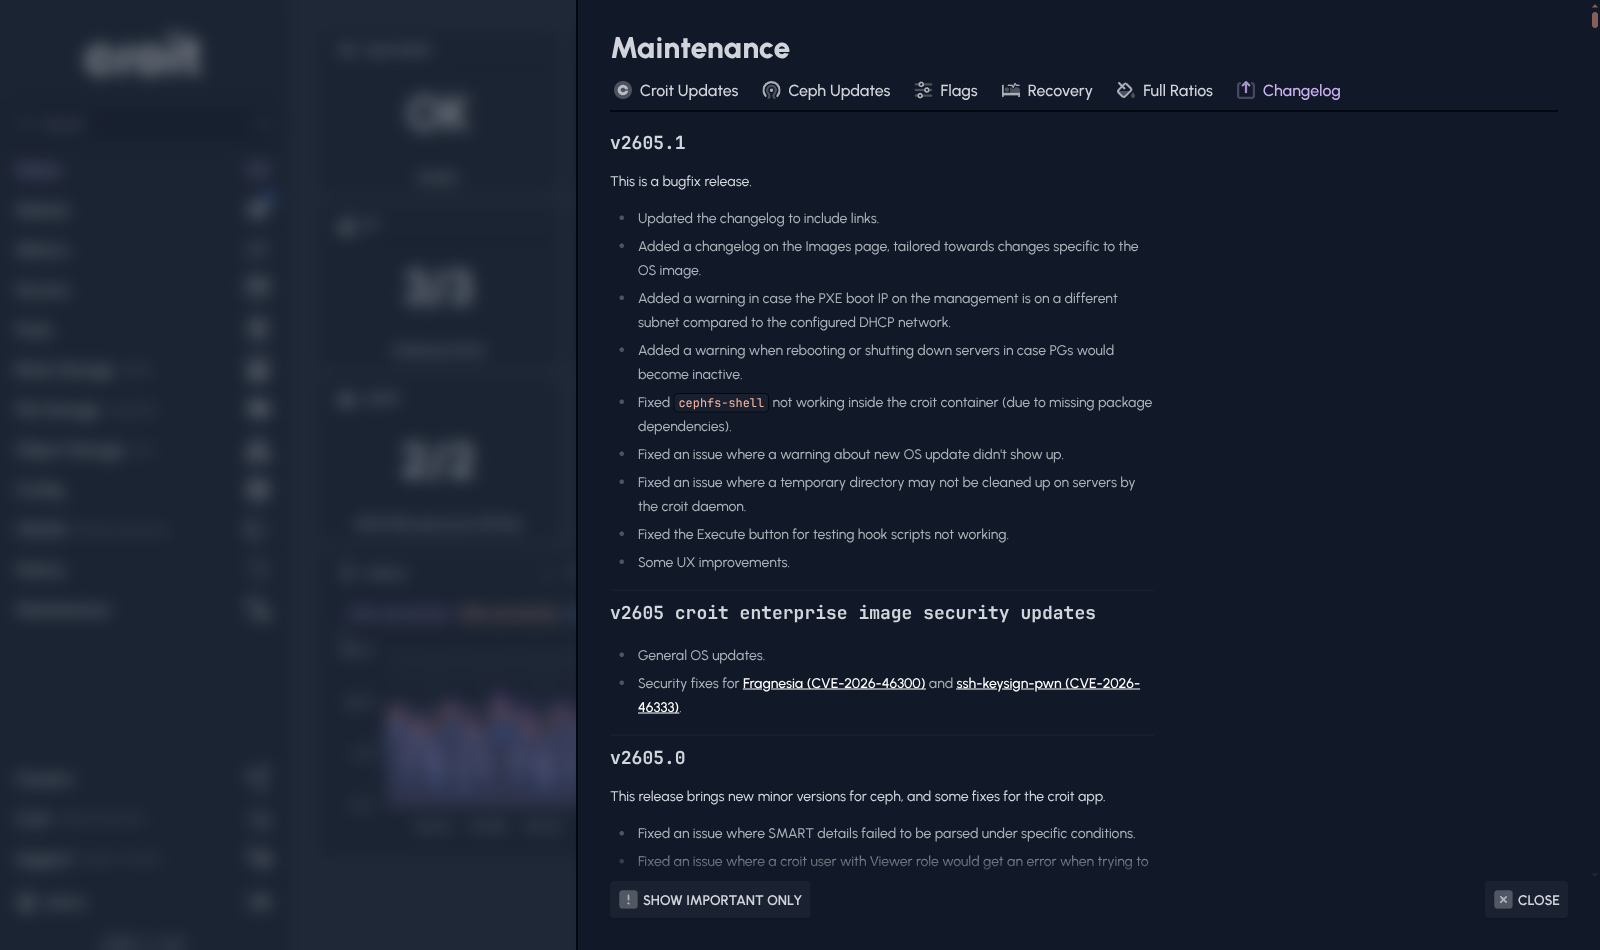Click 'This is a bugfix release.' text

coord(681,181)
